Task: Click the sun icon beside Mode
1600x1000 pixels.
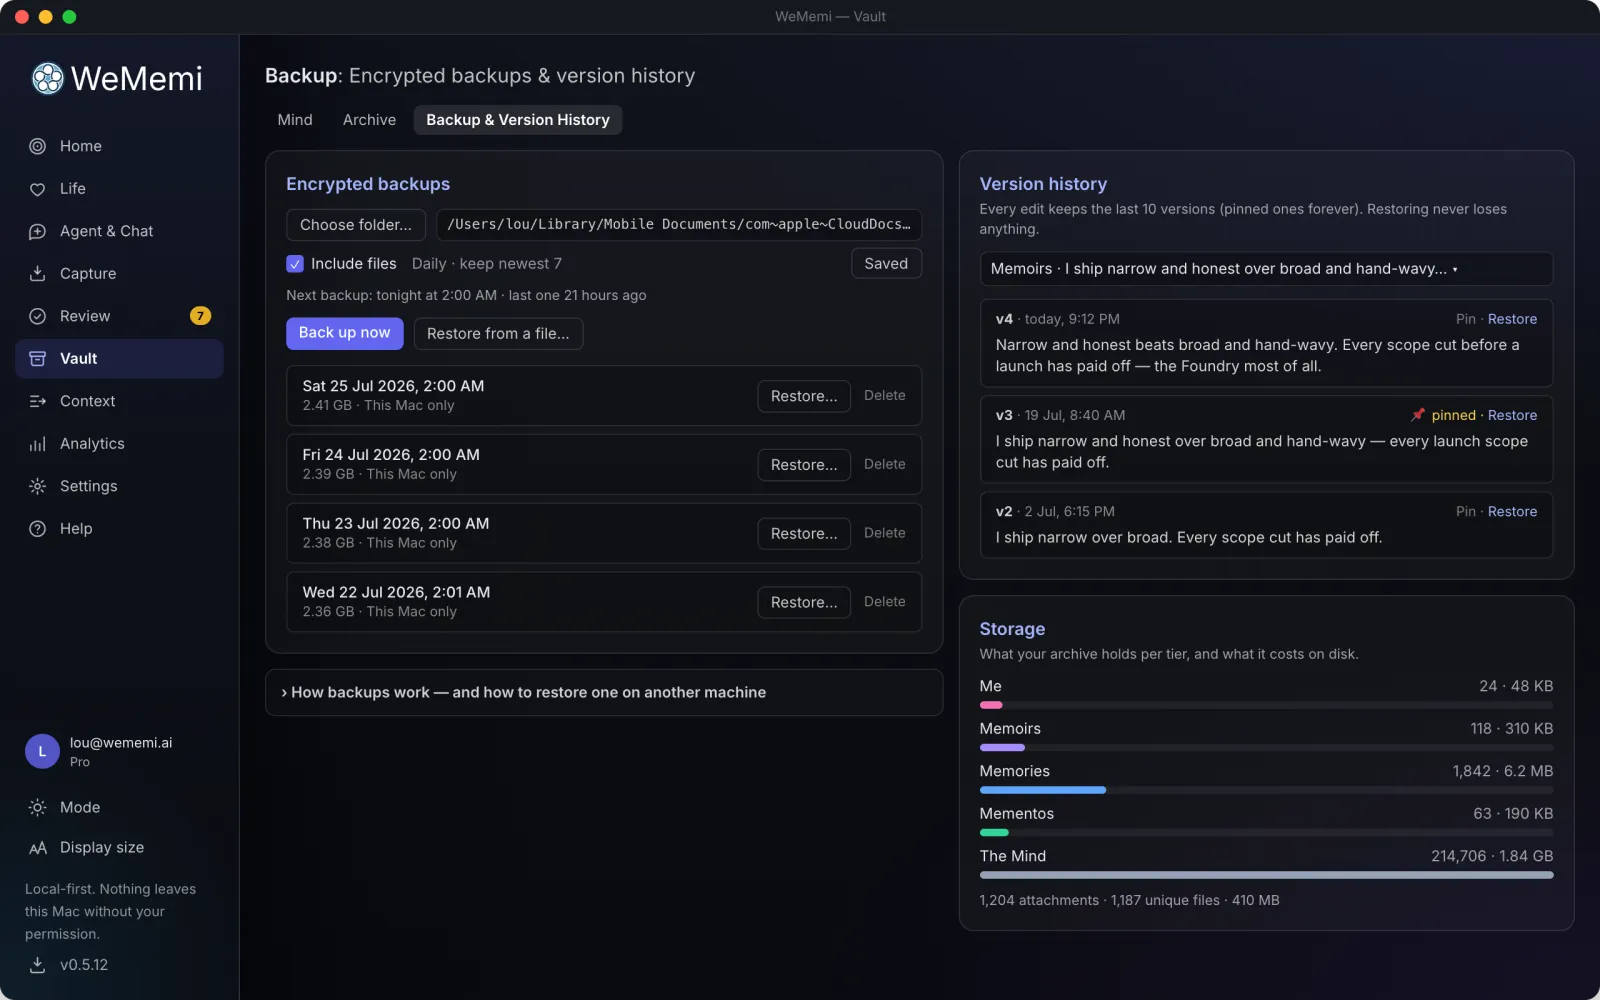Action: coord(38,807)
